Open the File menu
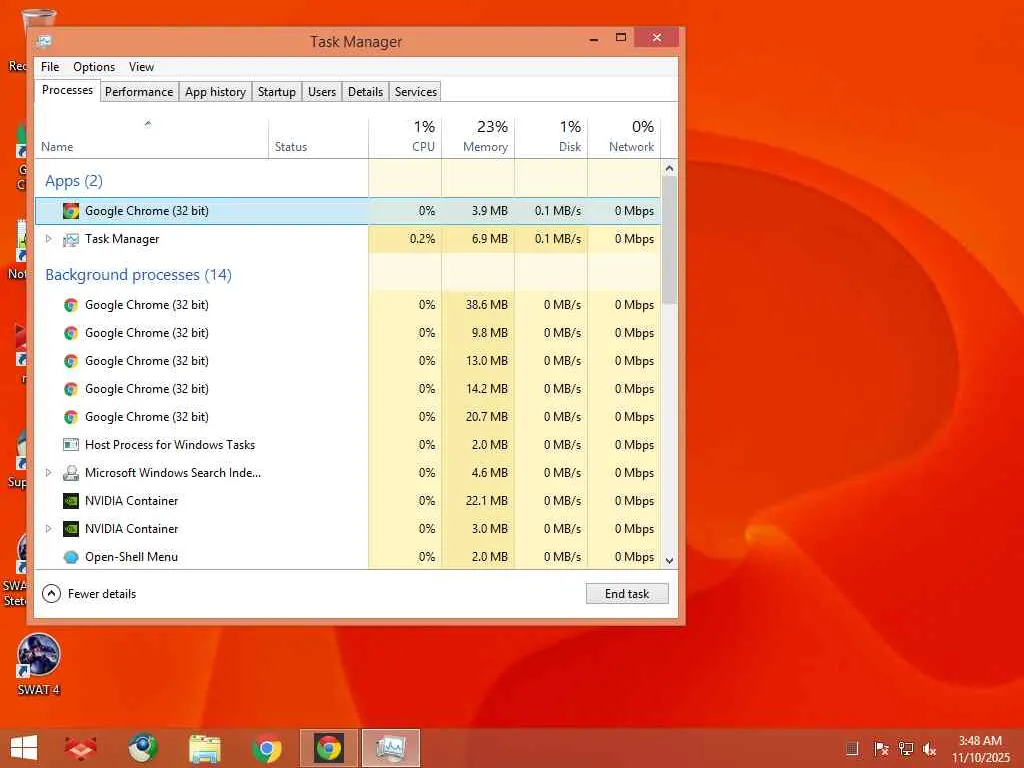The image size is (1024, 768). (x=50, y=67)
